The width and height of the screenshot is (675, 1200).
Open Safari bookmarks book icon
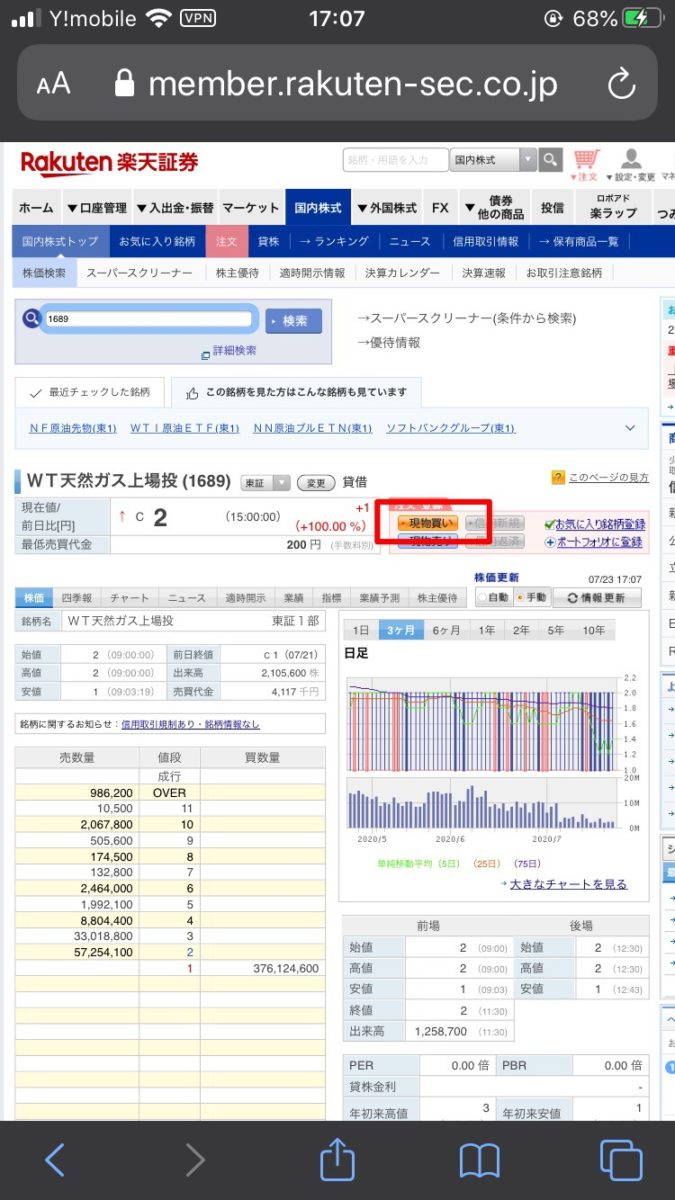[480, 1161]
